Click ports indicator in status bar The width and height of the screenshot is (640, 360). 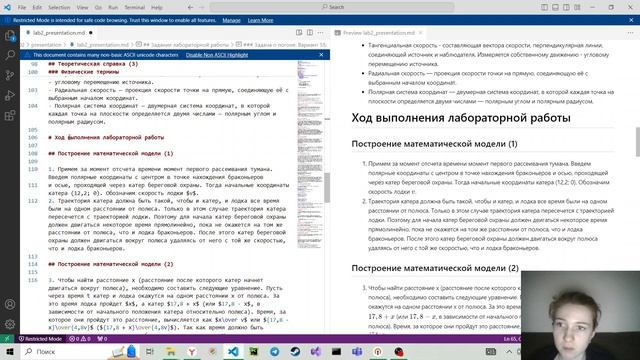(x=102, y=339)
